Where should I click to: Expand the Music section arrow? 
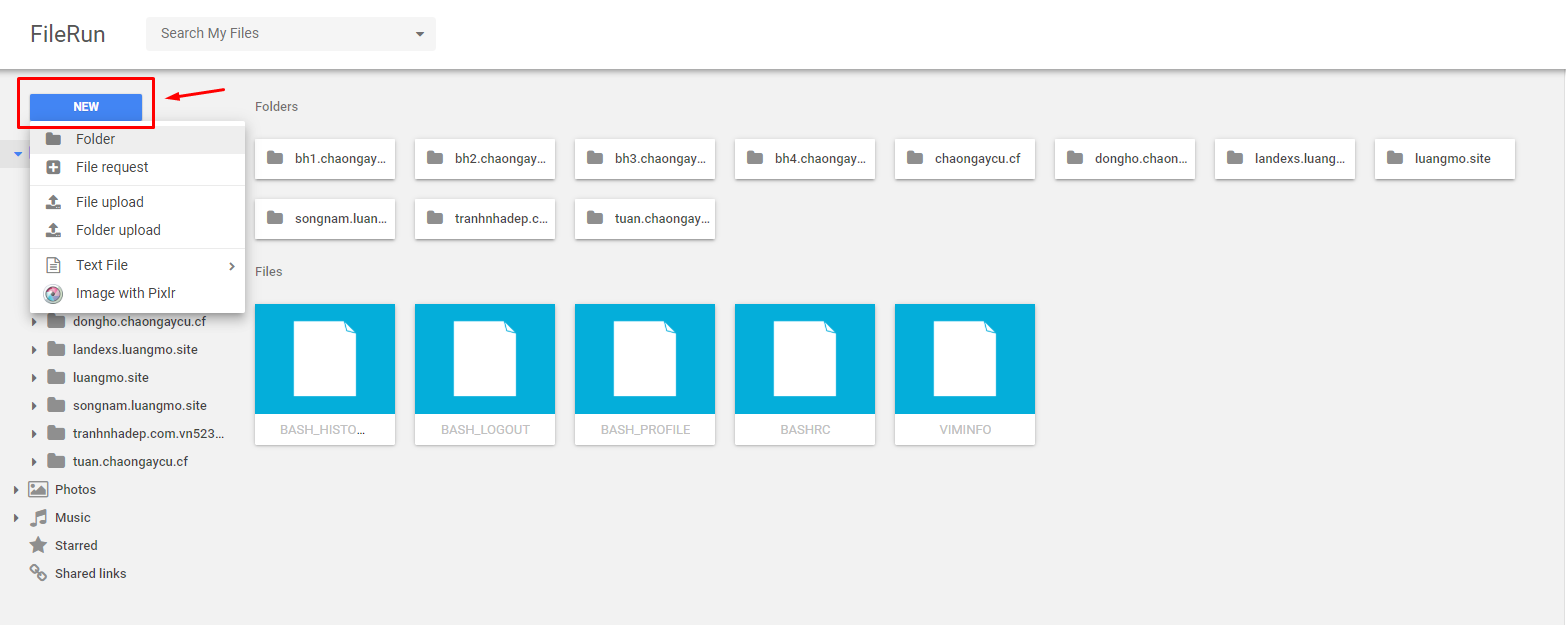16,518
